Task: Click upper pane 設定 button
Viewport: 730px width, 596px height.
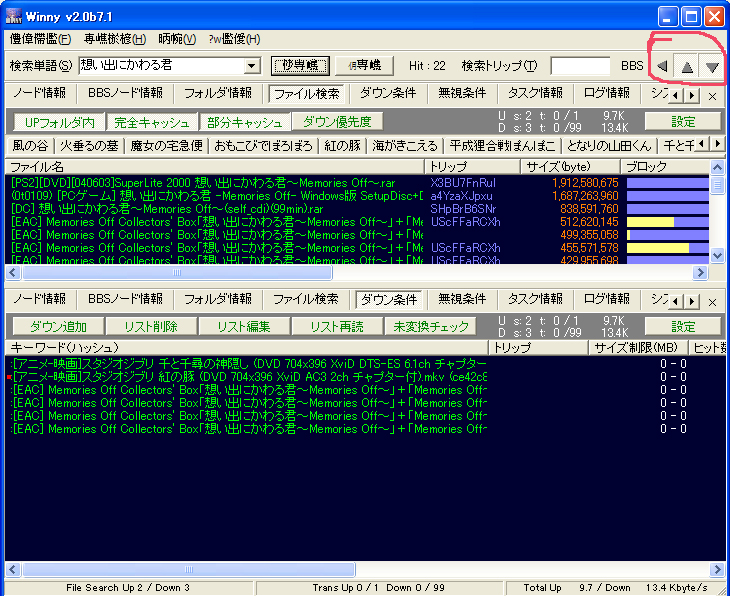Action: click(x=683, y=122)
